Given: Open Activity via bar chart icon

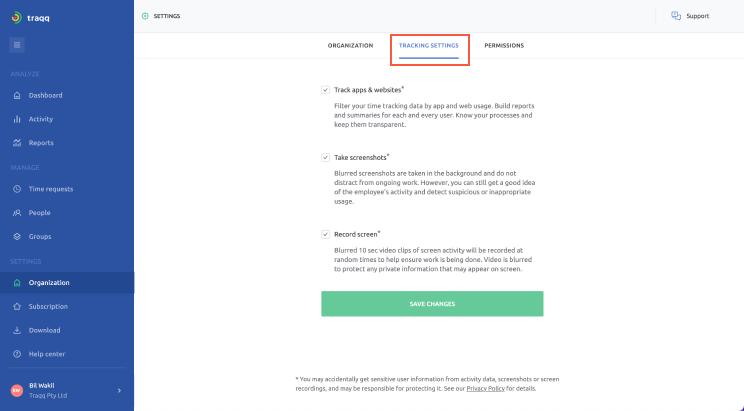Looking at the screenshot, I should point(17,119).
